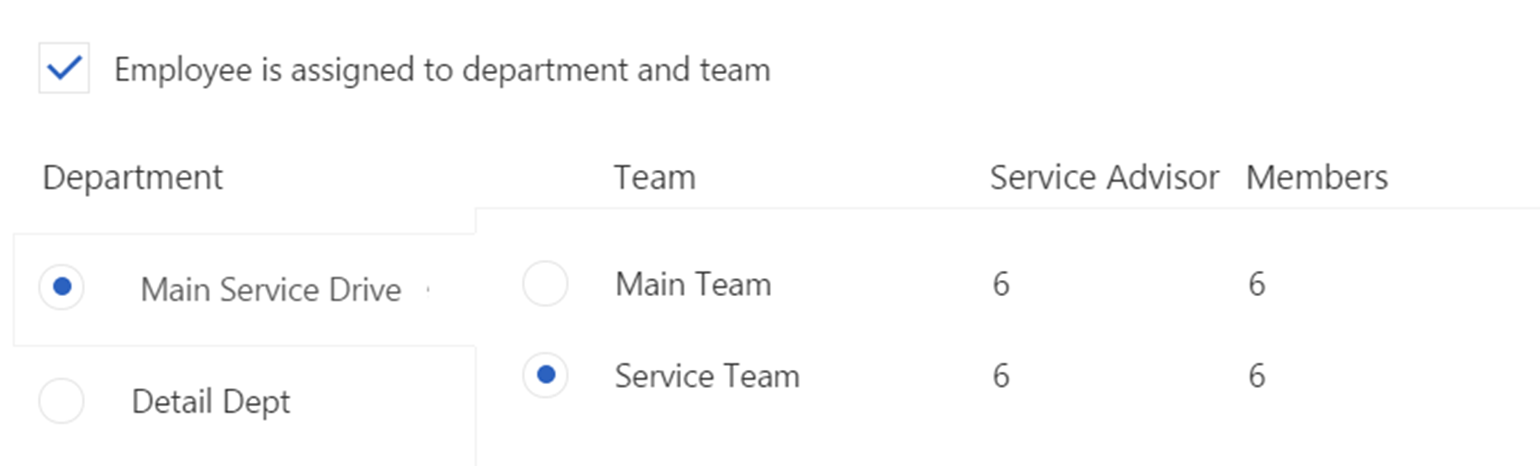The image size is (1540, 466).
Task: Uncheck the employee assigned to department checkbox
Action: tap(64, 69)
